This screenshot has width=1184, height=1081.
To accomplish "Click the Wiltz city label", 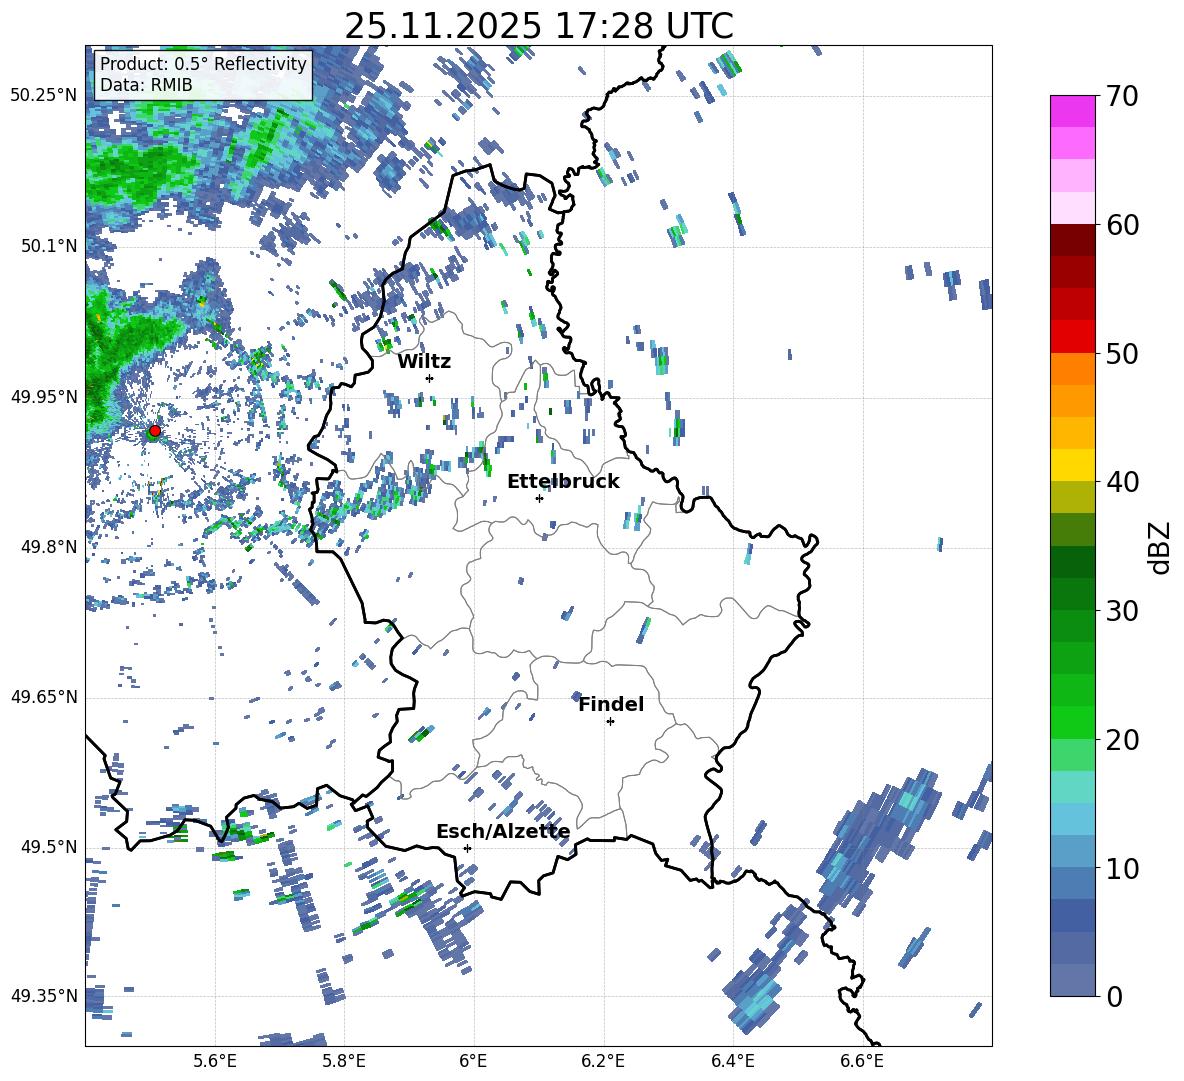I will pos(424,362).
